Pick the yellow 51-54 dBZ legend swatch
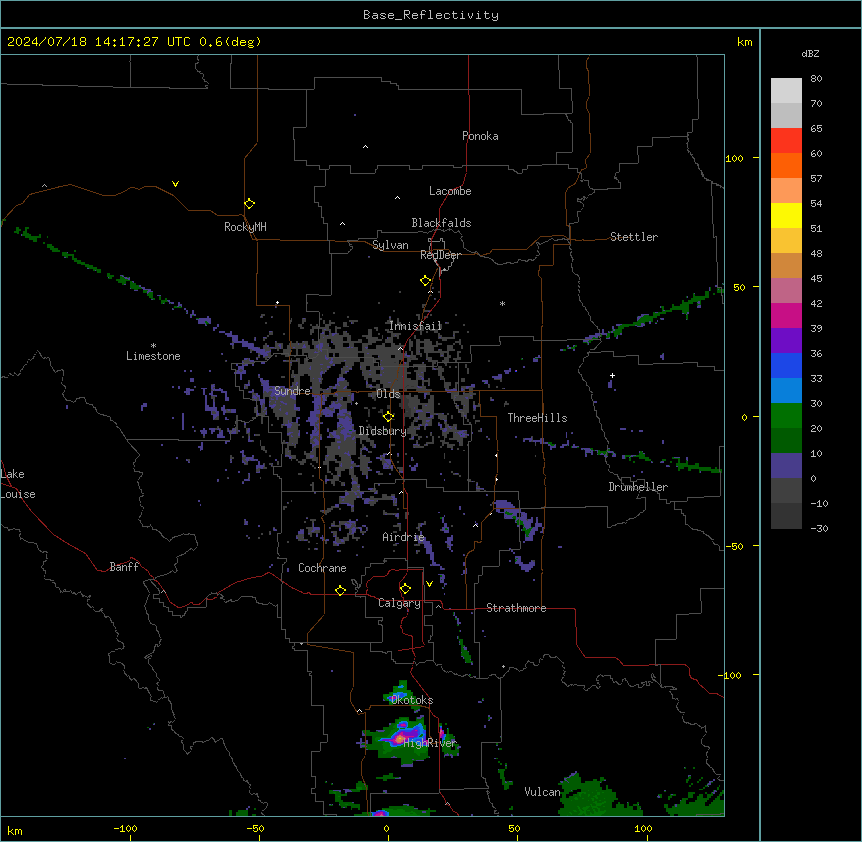Image resolution: width=862 pixels, height=842 pixels. [x=786, y=215]
